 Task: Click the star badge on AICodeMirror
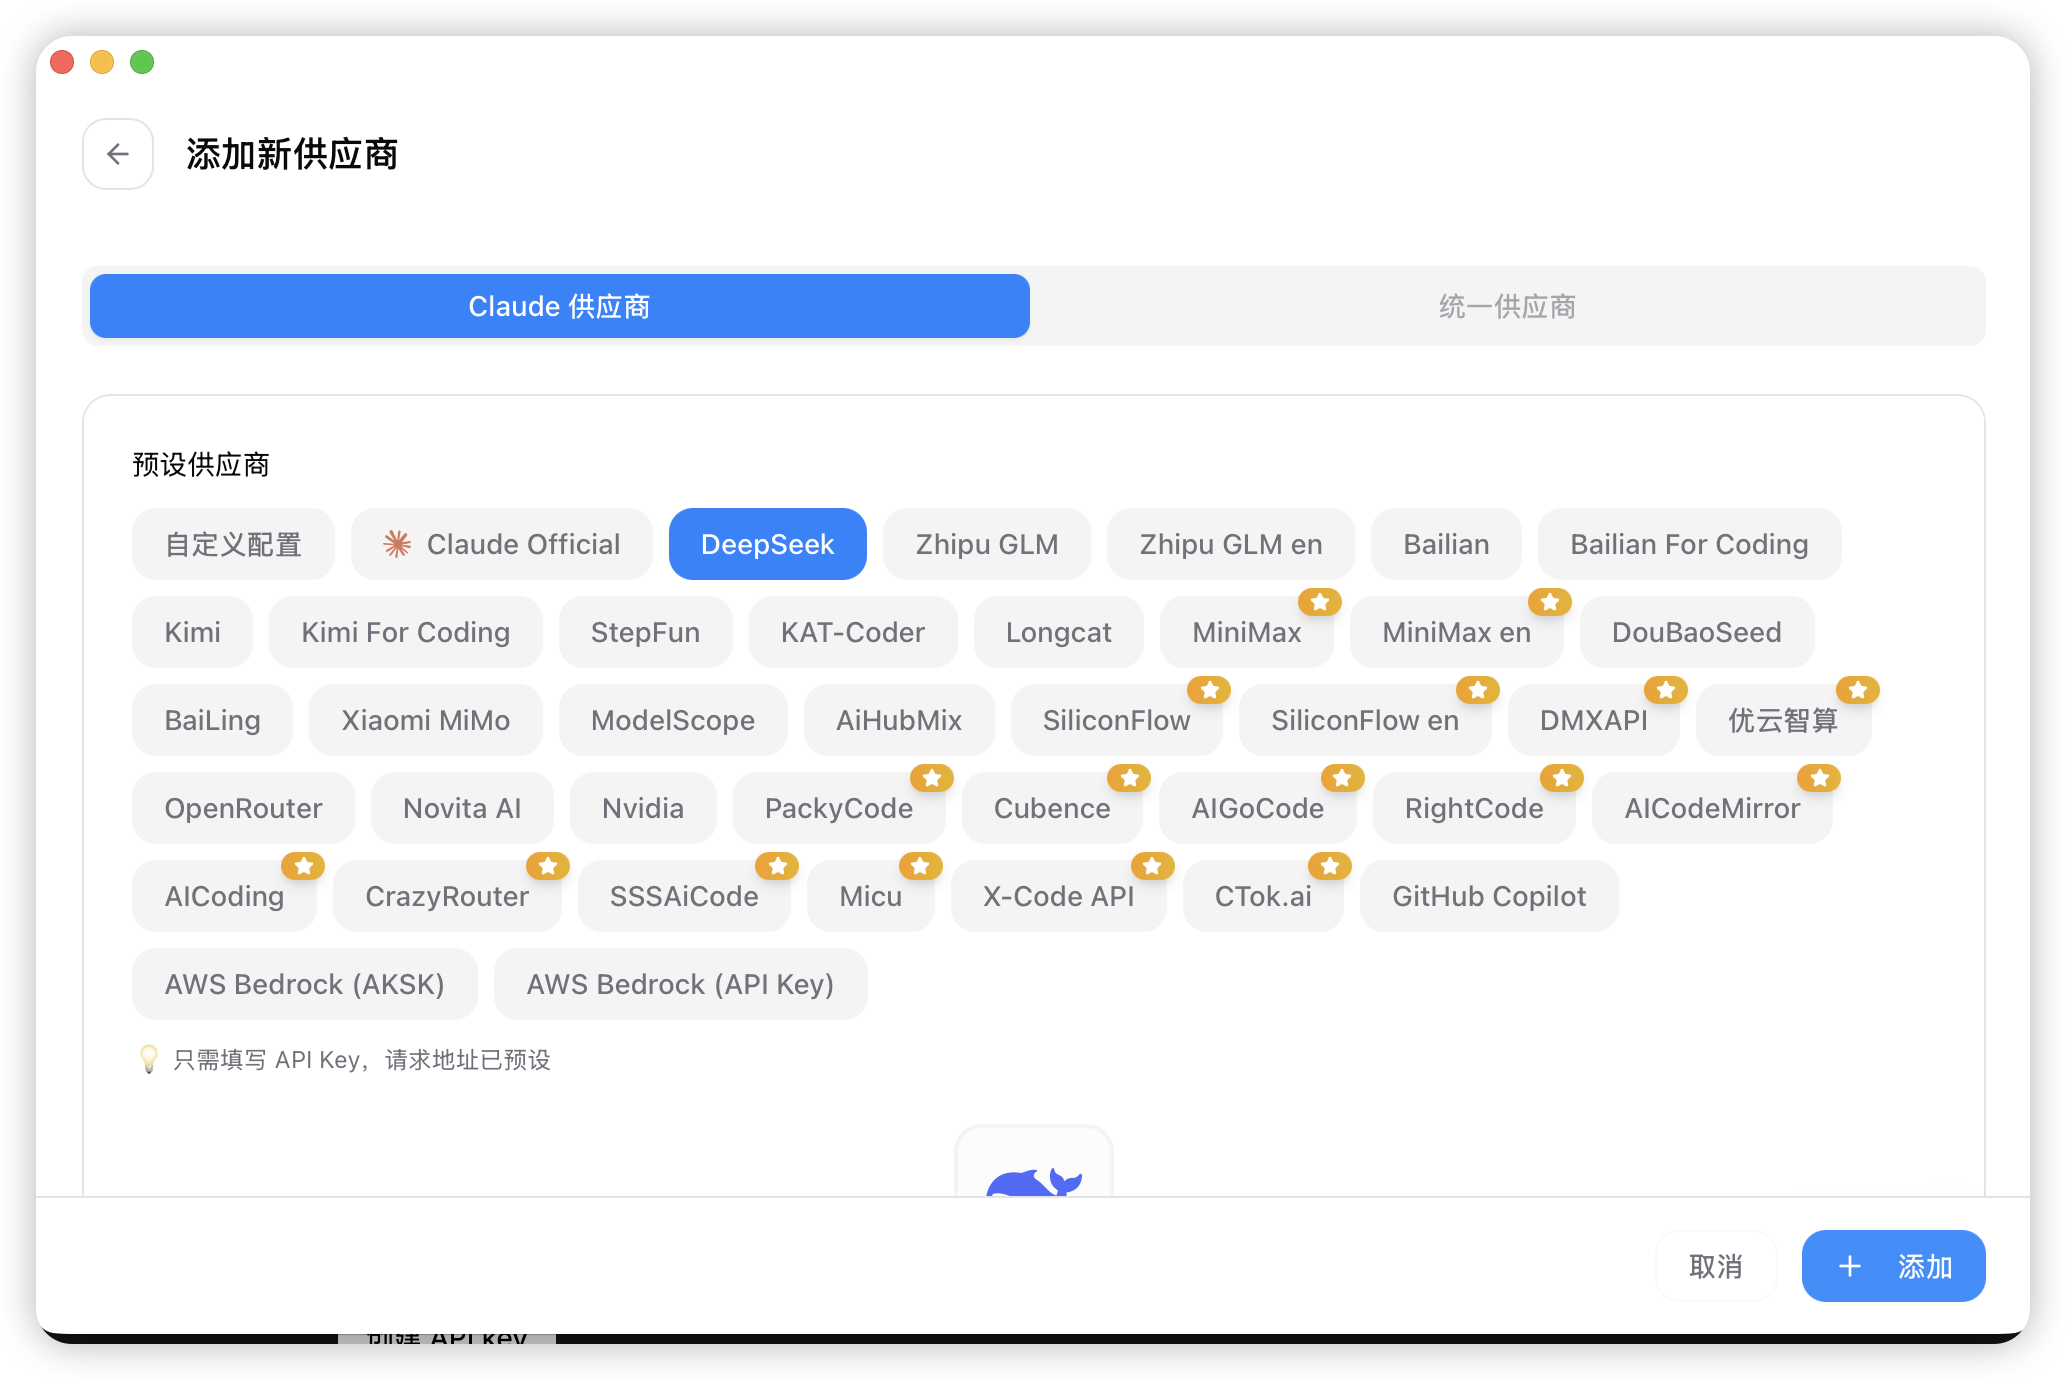click(x=1819, y=778)
